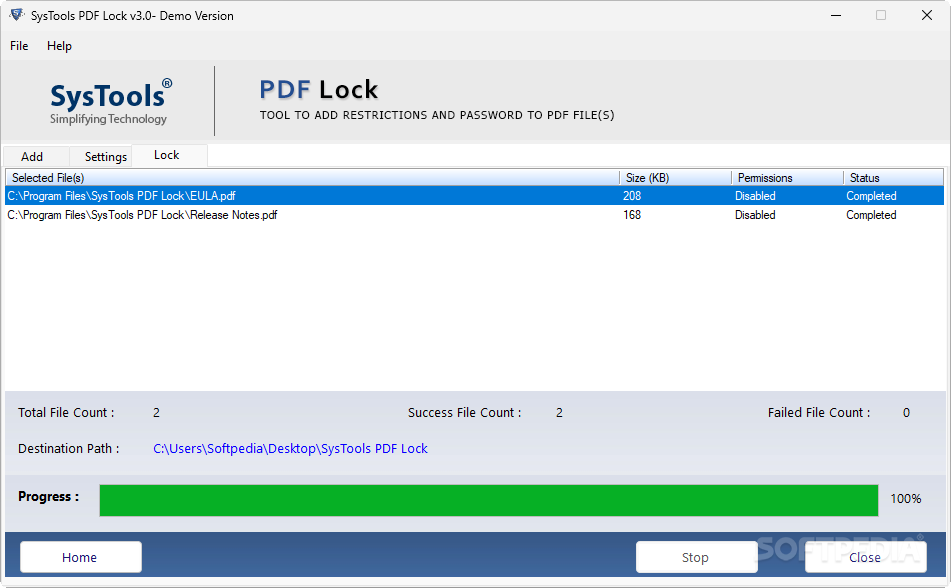Sort by Size (KB) column header

pos(676,178)
